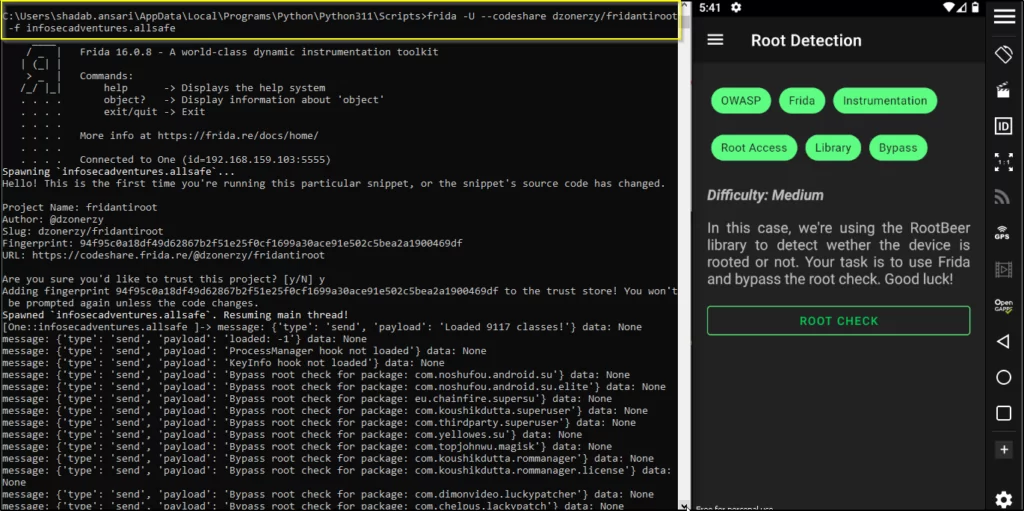Screen dimensions: 1024x511
Task: Click the Root Detection title text
Action: pyautogui.click(x=806, y=40)
